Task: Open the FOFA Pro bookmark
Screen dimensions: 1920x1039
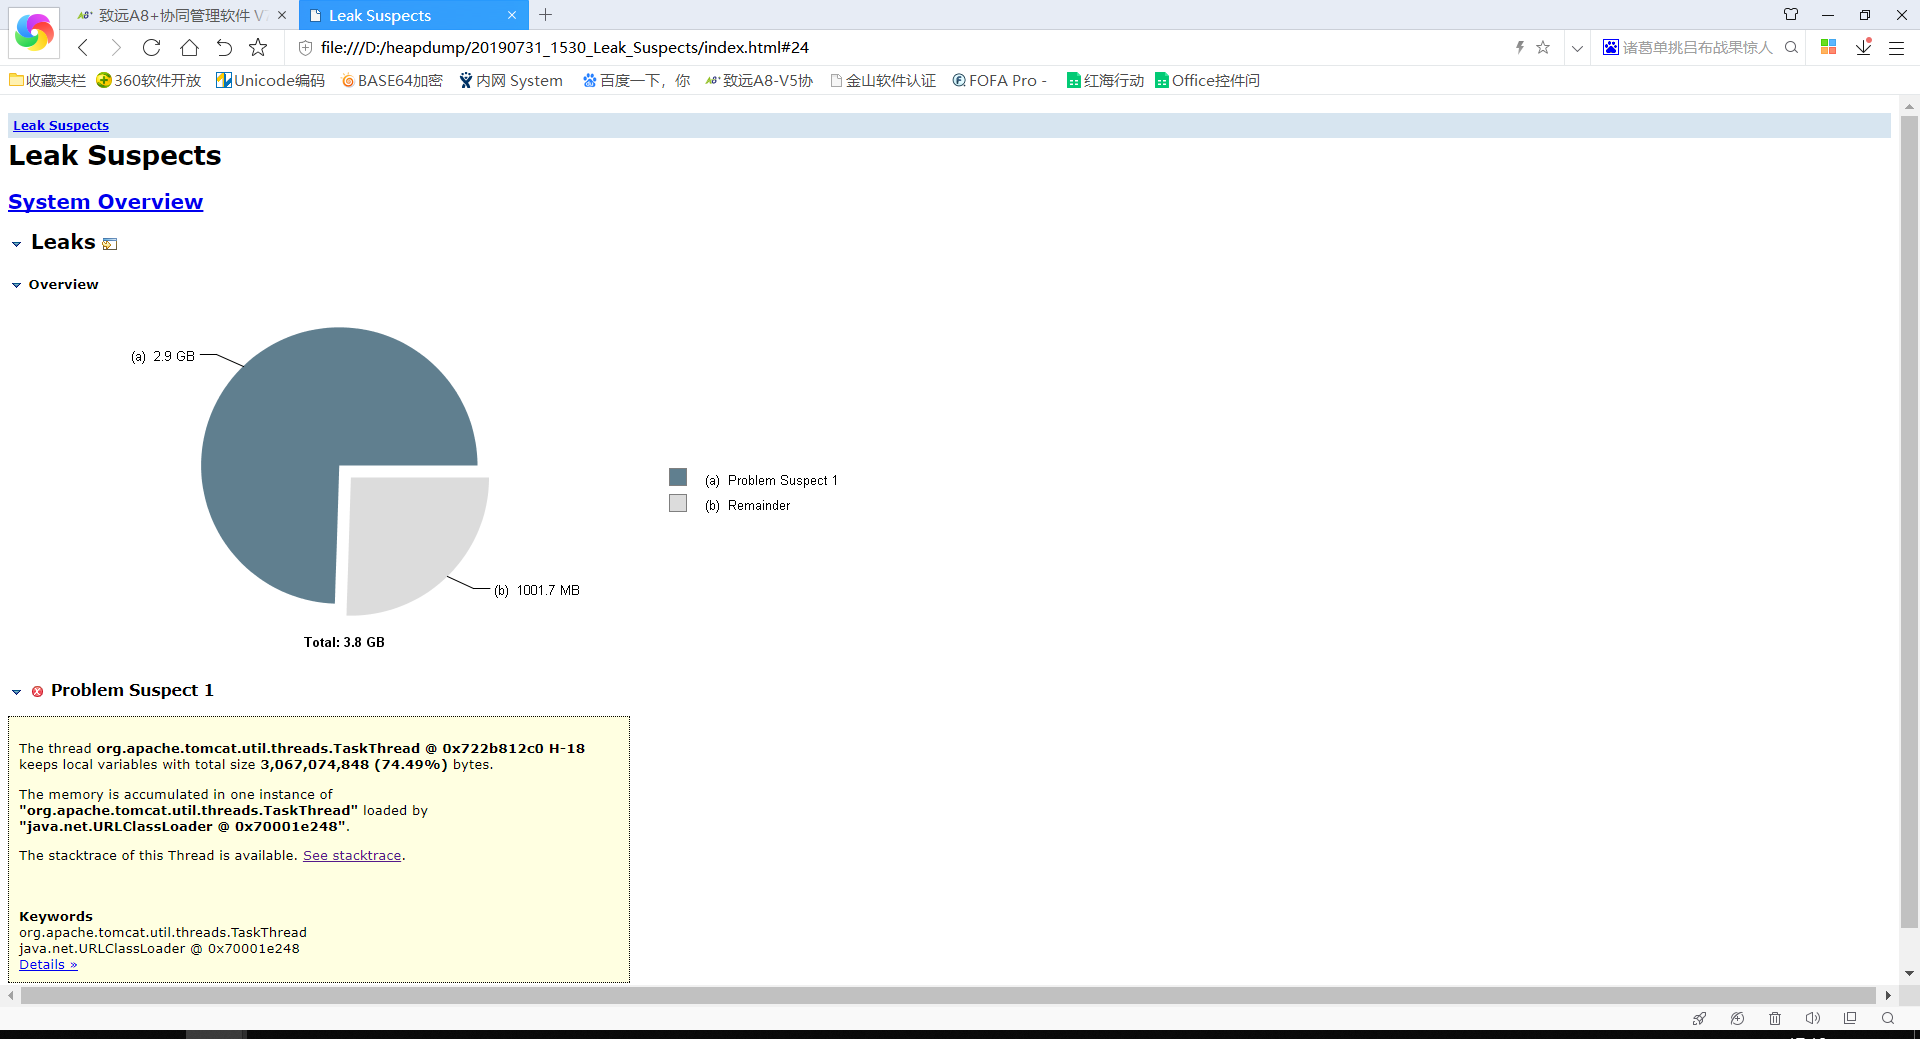Action: coord(999,80)
